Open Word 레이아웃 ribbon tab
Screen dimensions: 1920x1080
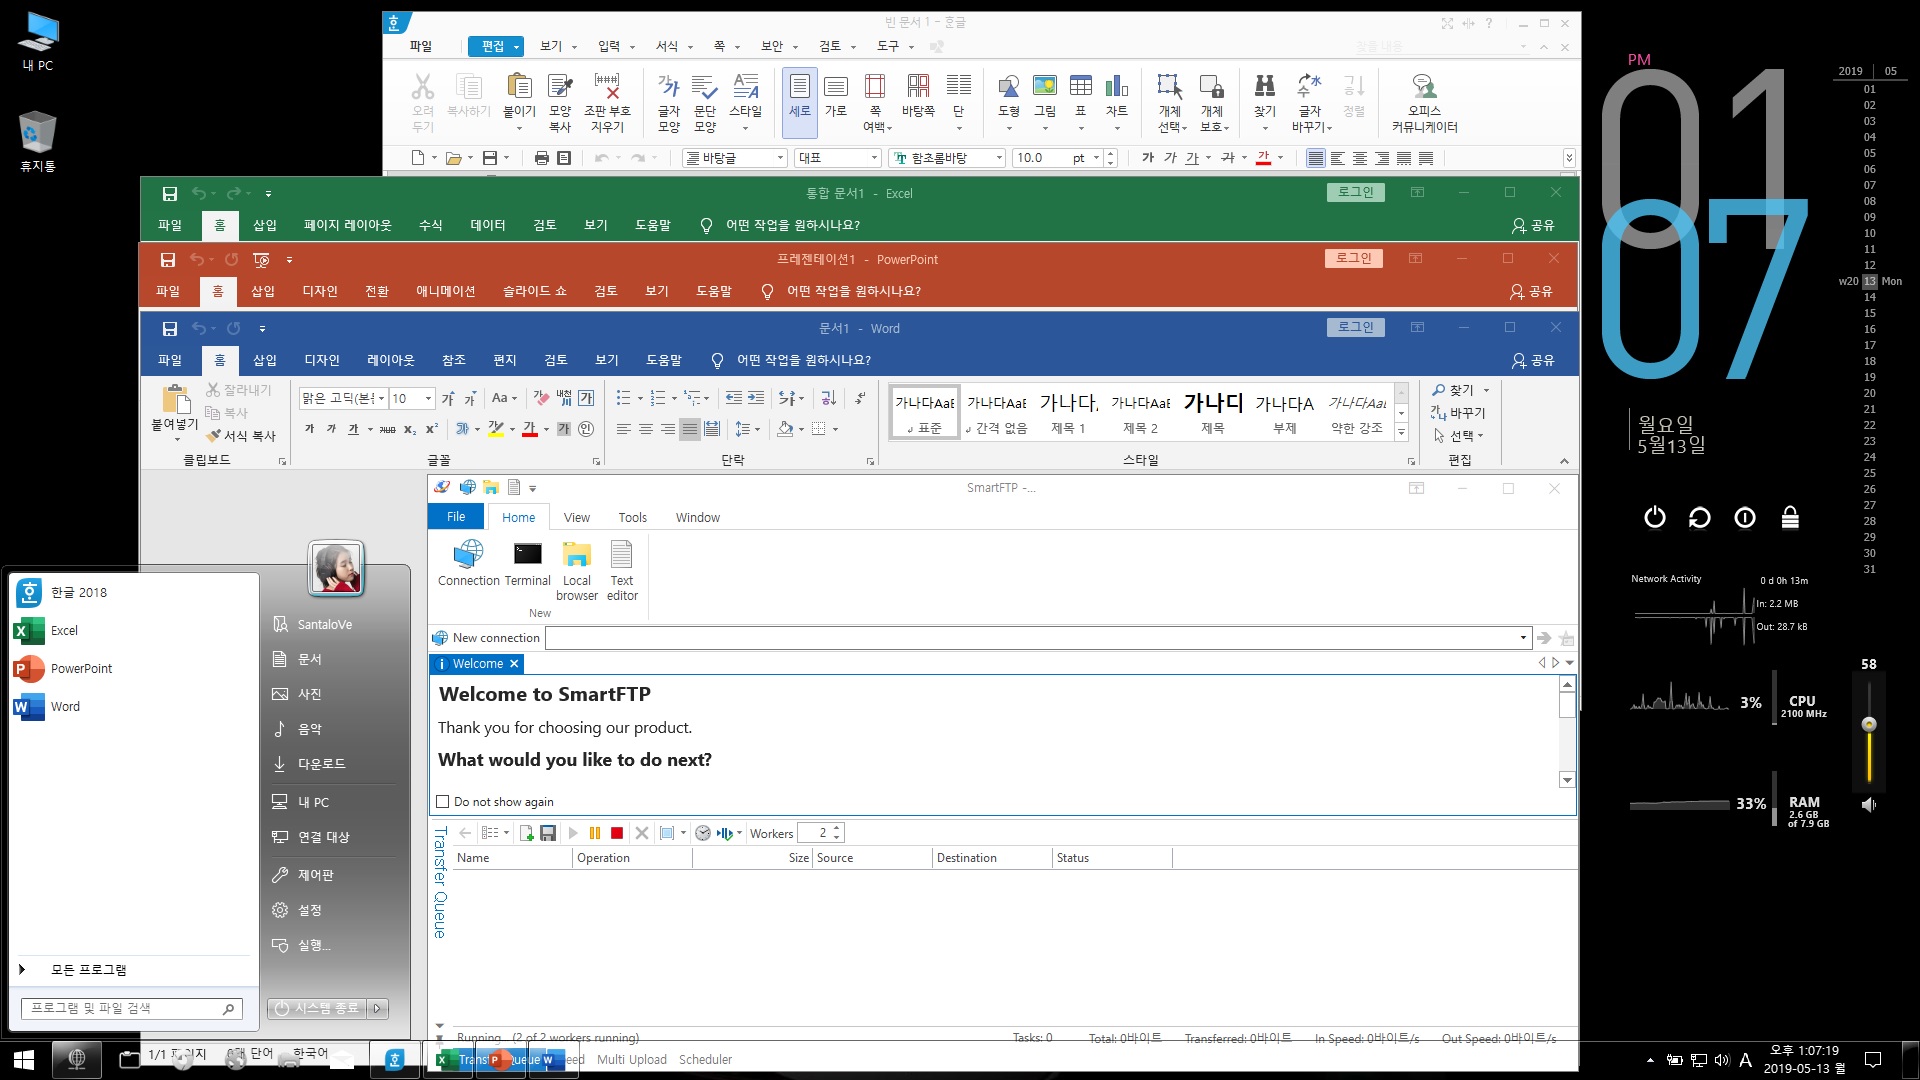390,360
